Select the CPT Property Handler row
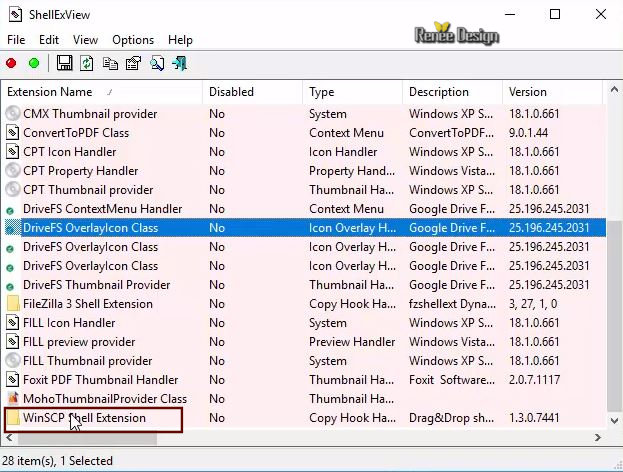This screenshot has height=472, width=623. [305, 171]
